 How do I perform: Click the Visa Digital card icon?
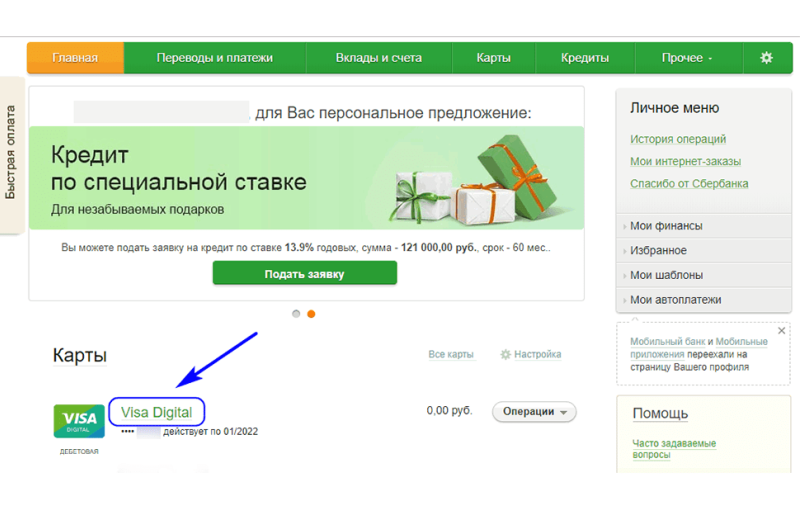click(78, 420)
